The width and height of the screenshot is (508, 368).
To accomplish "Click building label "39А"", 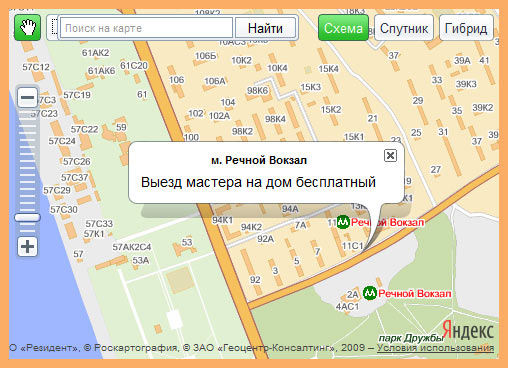I will coord(462,61).
